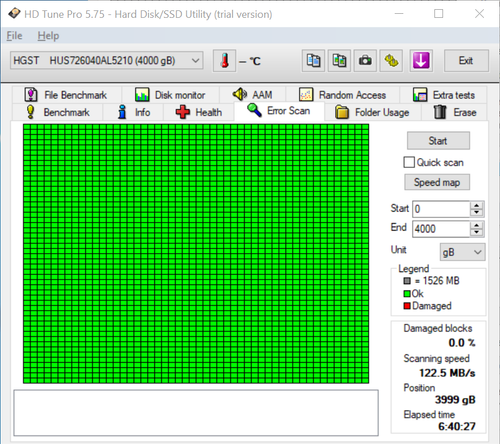Screen dimensions: 500x444
Task: Click the camera save screenshot icon
Action: [365, 61]
